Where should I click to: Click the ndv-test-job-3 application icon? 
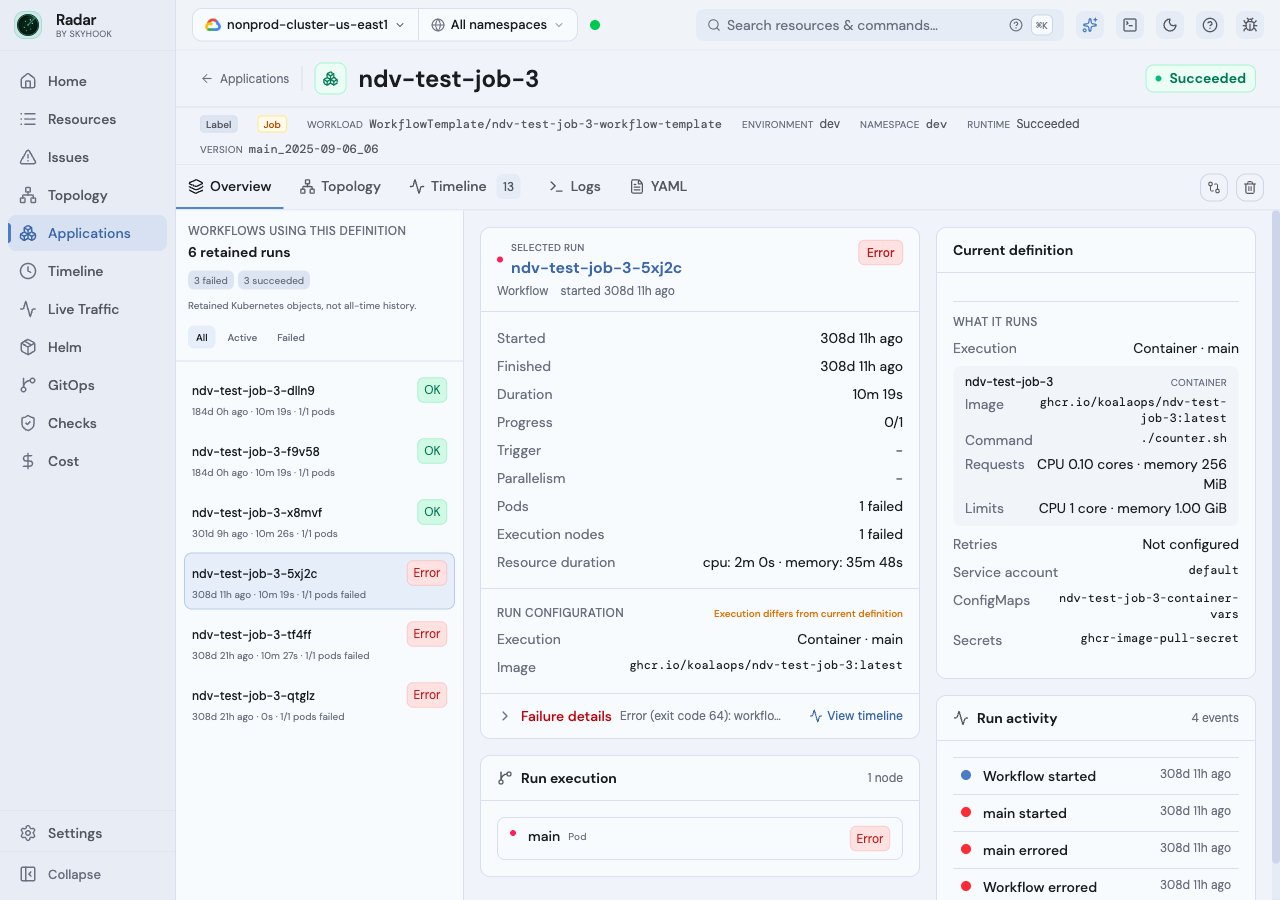[330, 79]
